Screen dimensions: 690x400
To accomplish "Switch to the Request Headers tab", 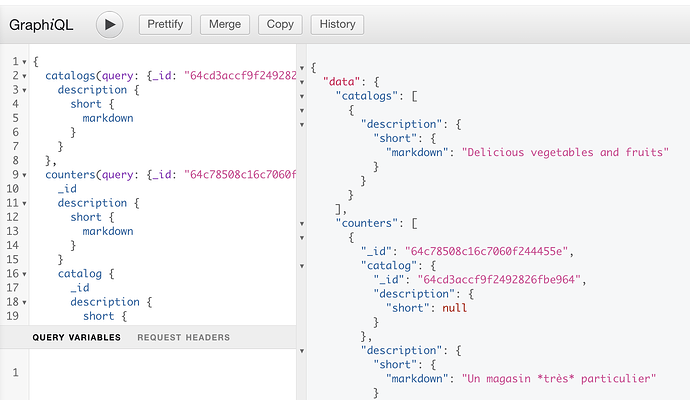I will point(183,338).
